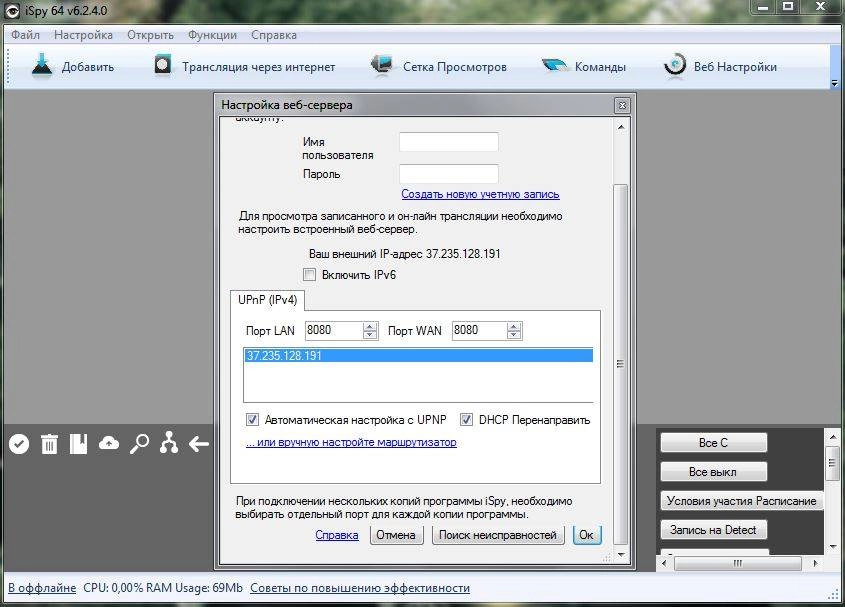Minimize the iSpy window

pyautogui.click(x=763, y=6)
